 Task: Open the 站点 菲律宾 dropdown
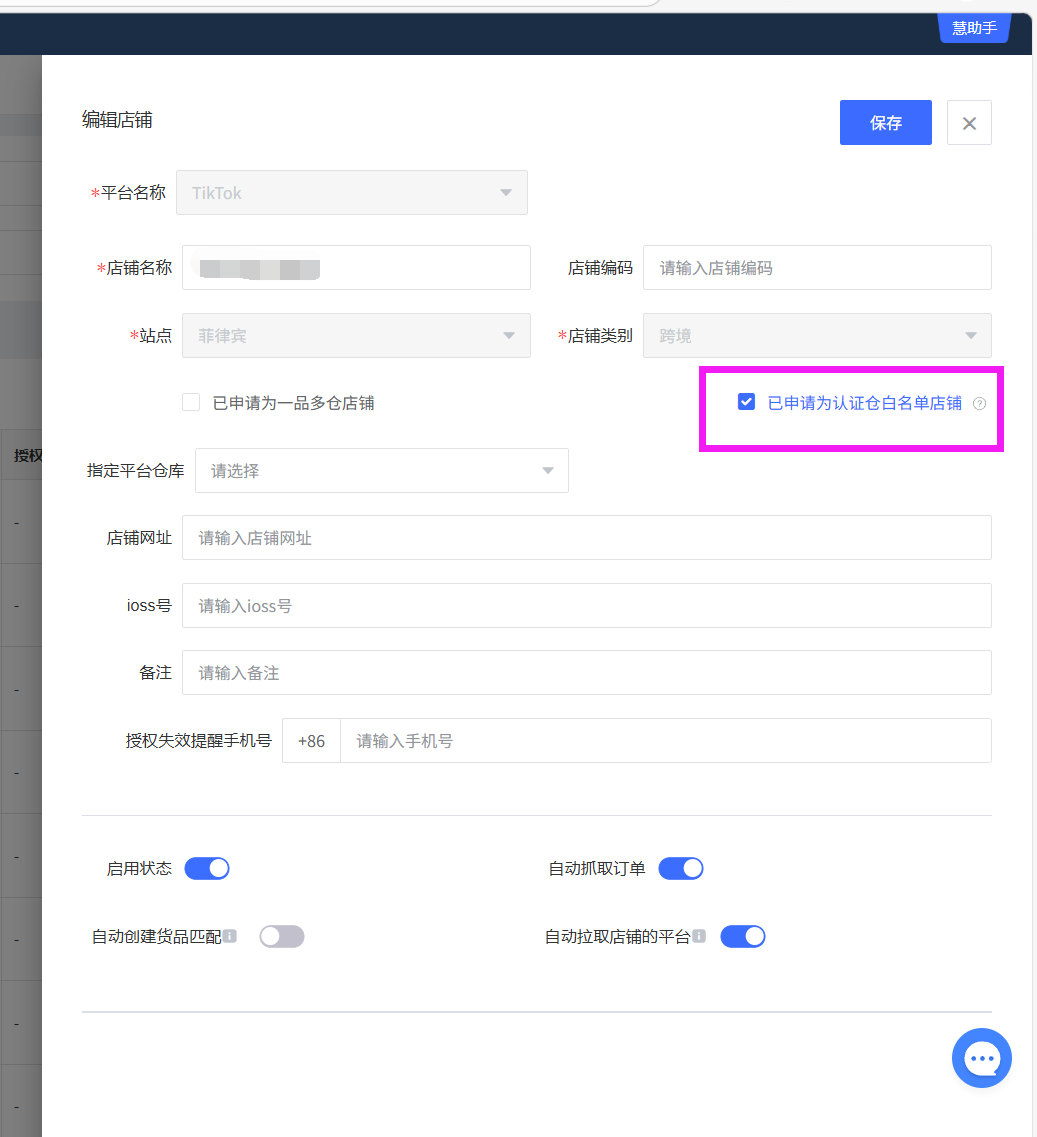(x=355, y=336)
